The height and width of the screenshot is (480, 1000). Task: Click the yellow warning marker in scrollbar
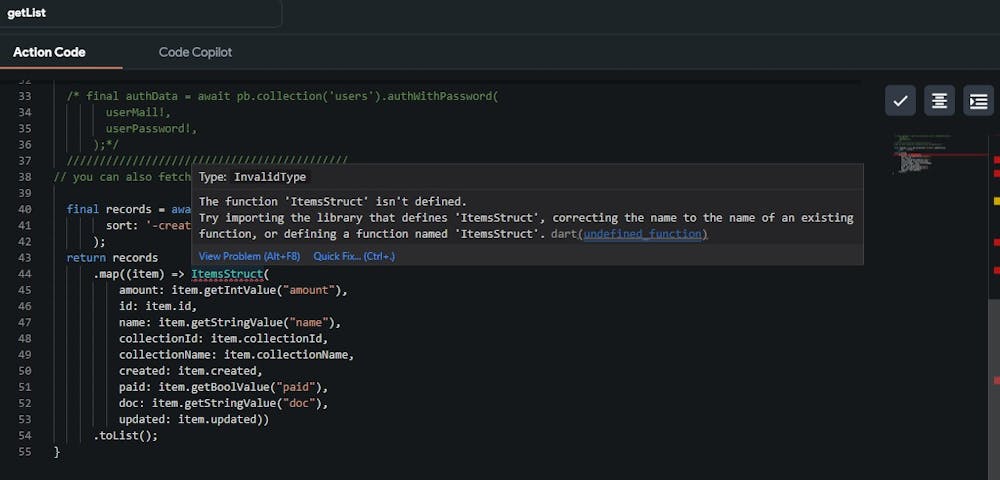996,200
